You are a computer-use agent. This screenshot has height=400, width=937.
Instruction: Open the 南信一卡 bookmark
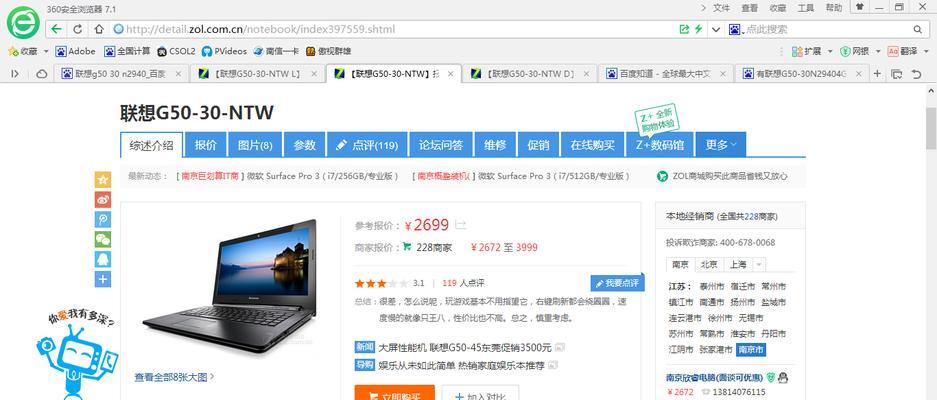coord(275,51)
